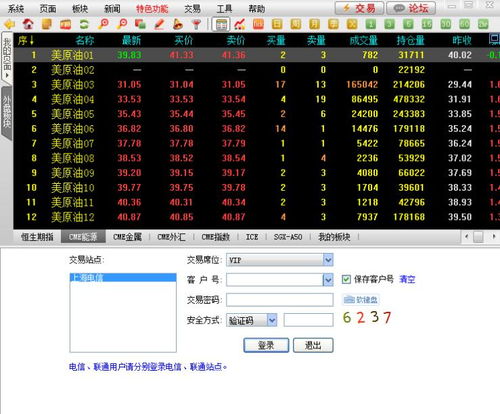Open the 工具 menu

pyautogui.click(x=224, y=9)
